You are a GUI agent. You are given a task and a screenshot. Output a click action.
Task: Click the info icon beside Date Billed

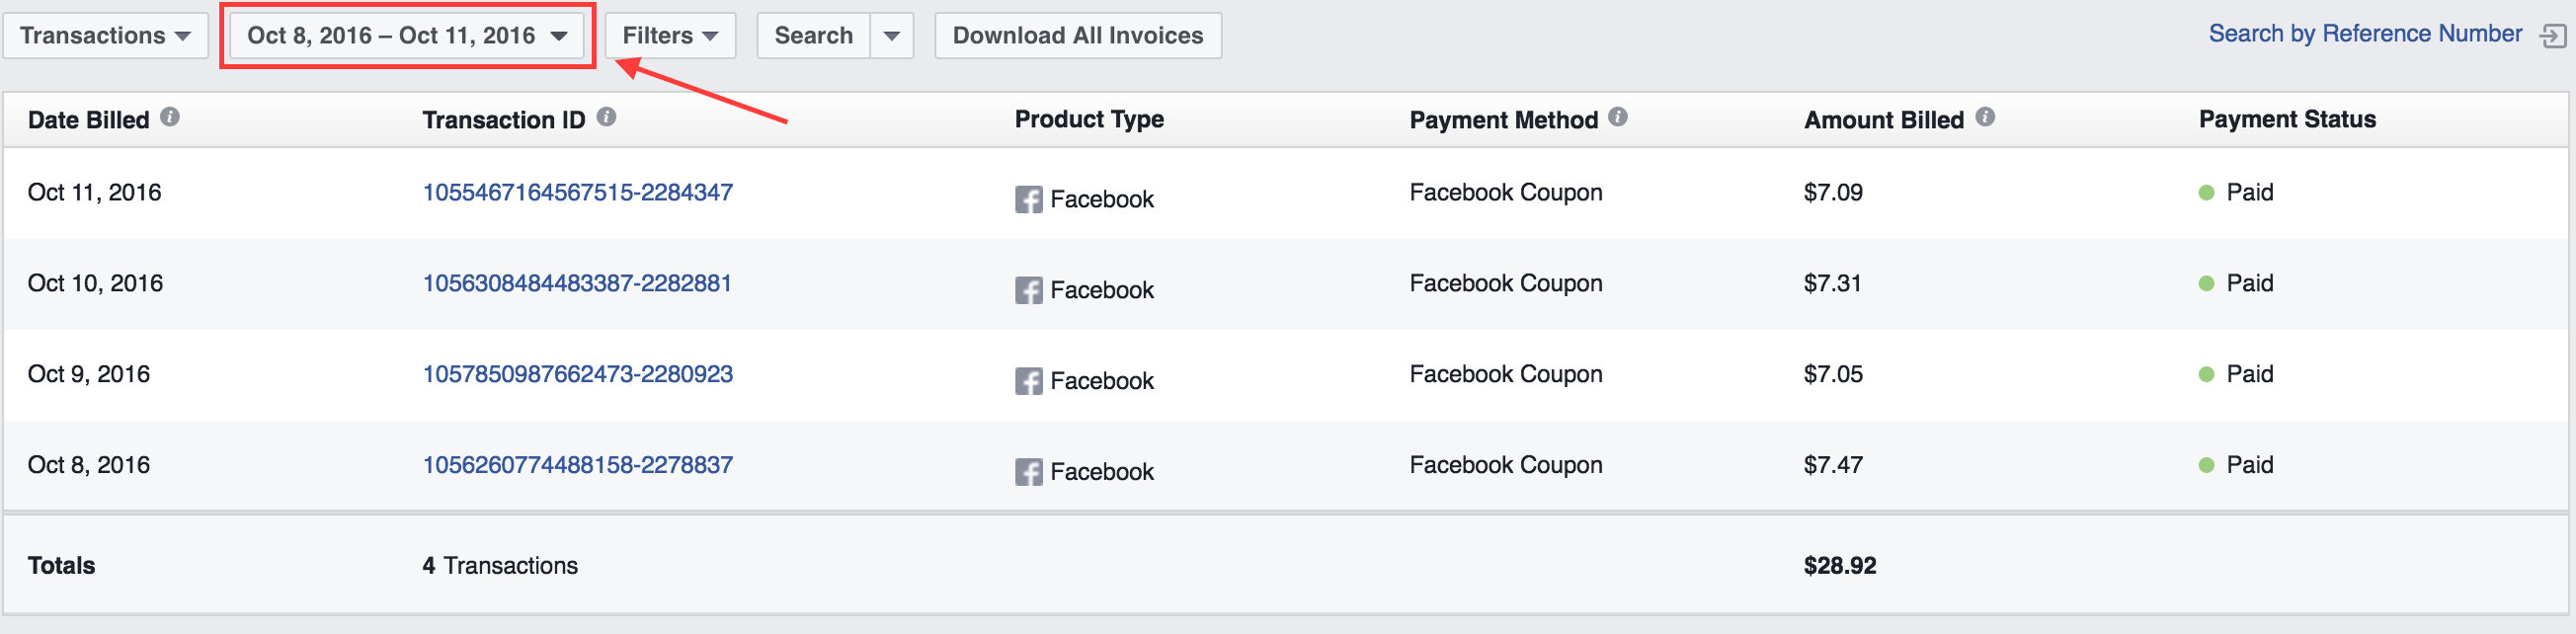170,117
